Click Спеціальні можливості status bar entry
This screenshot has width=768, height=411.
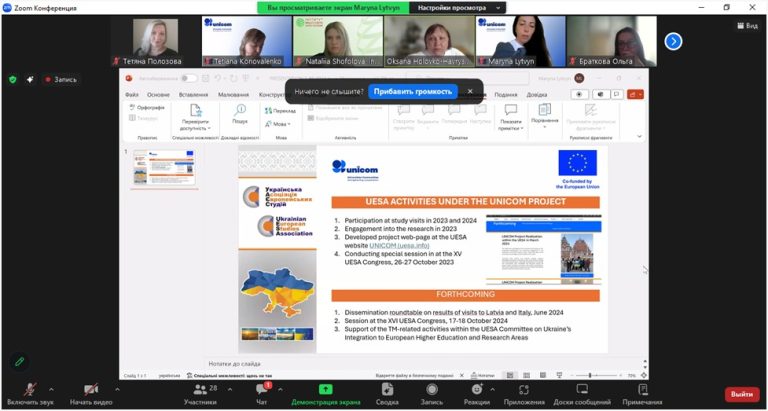click(229, 376)
